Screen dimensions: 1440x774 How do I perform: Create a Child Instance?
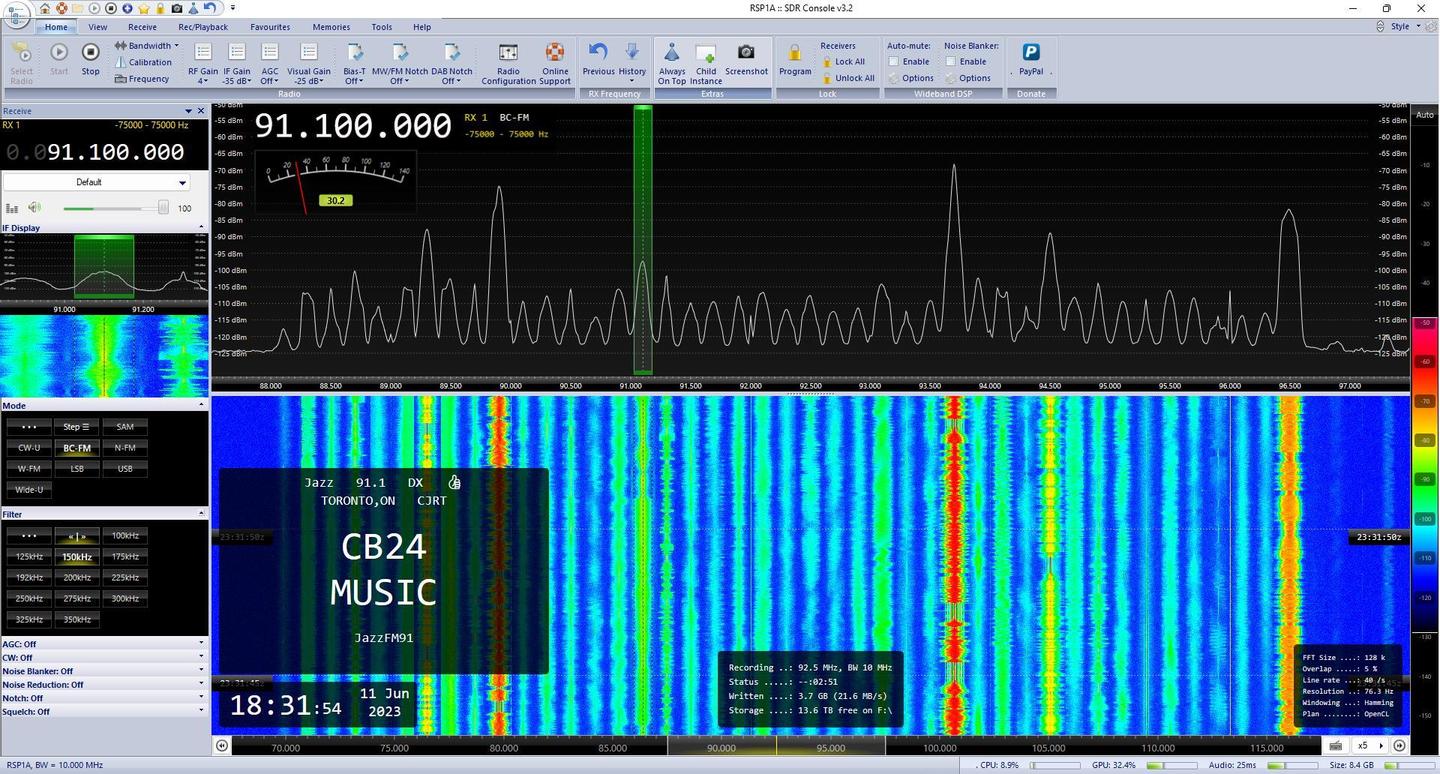click(706, 63)
